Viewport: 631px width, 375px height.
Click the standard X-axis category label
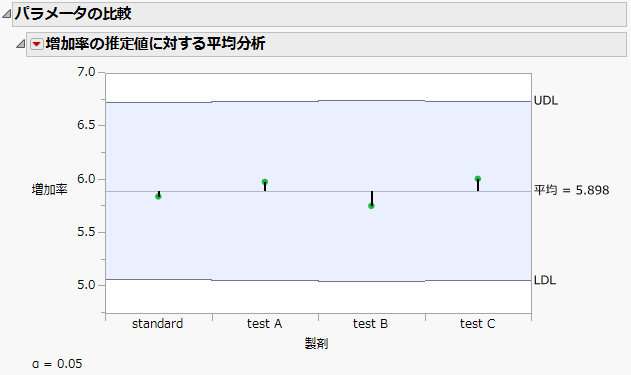pyautogui.click(x=157, y=323)
